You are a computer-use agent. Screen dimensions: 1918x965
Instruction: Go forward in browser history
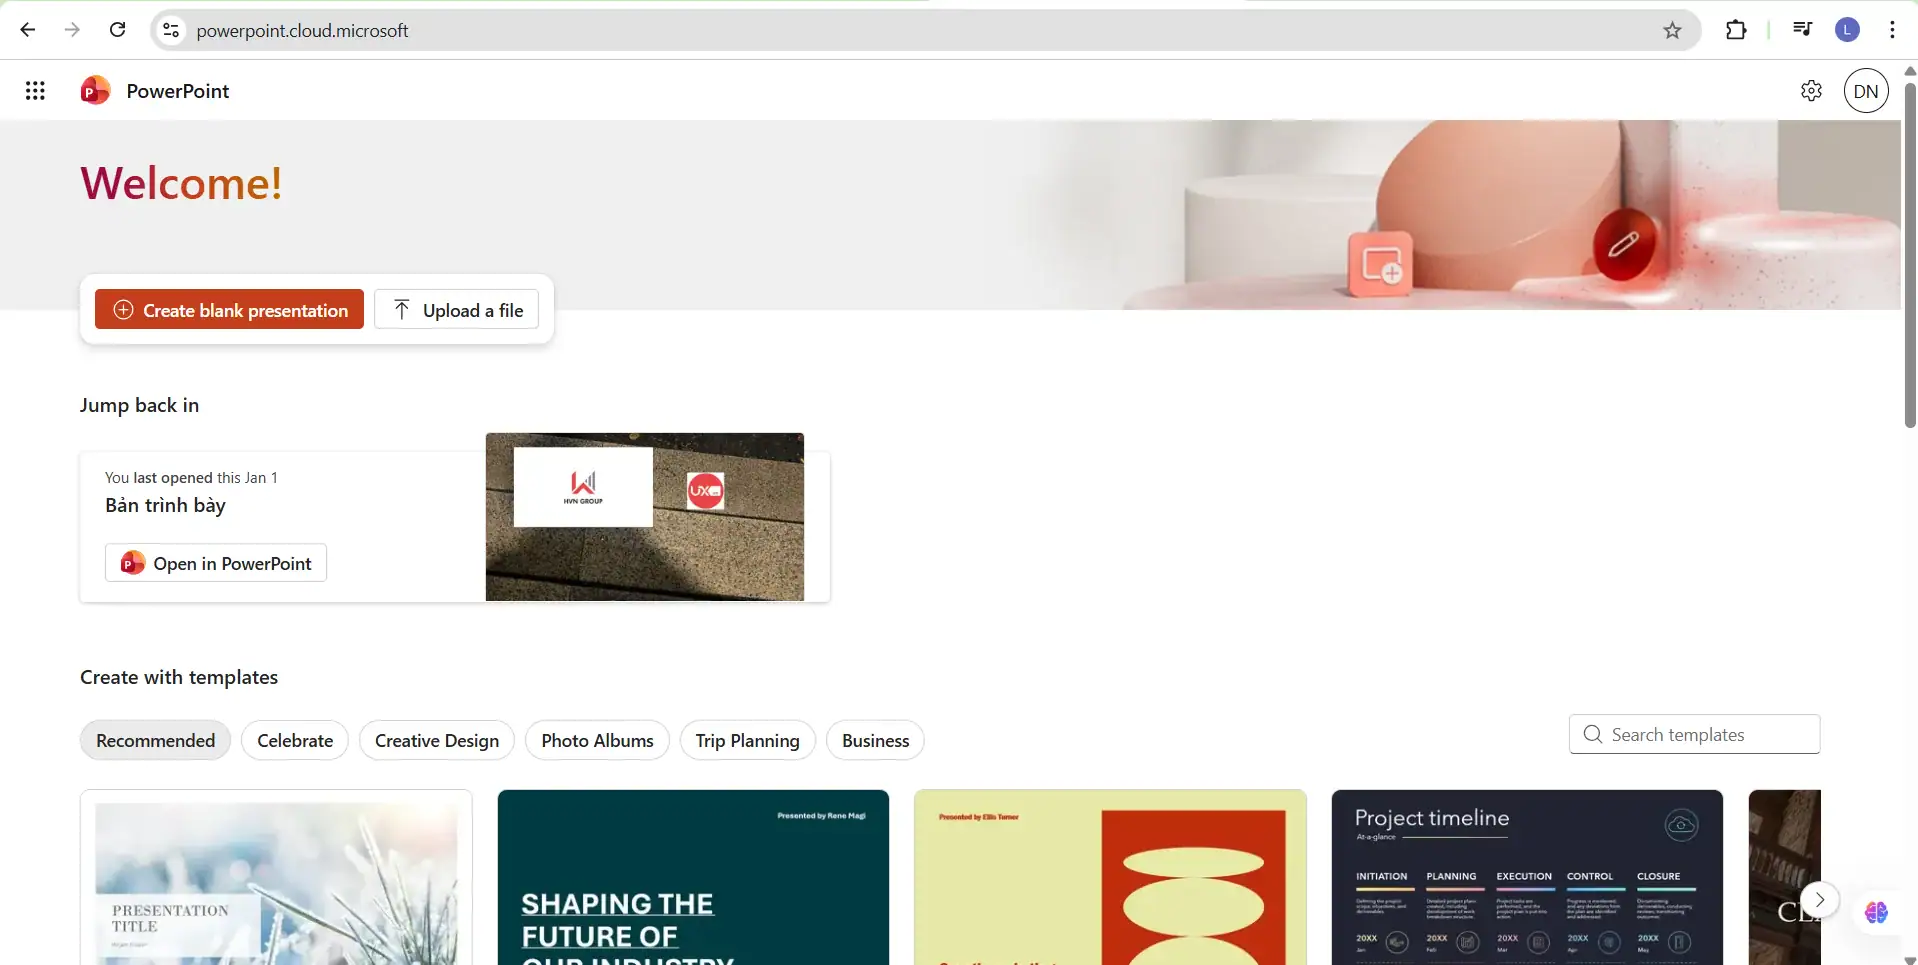72,30
